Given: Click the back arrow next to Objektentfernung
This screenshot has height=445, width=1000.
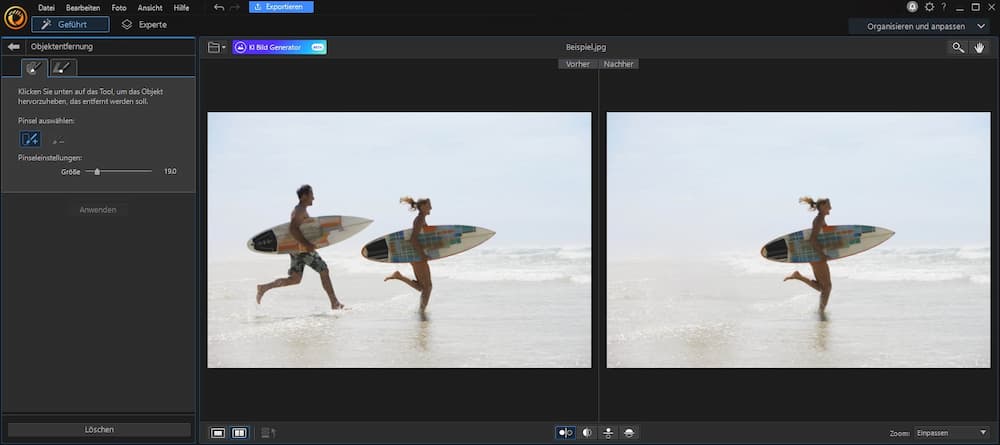Looking at the screenshot, I should point(14,47).
